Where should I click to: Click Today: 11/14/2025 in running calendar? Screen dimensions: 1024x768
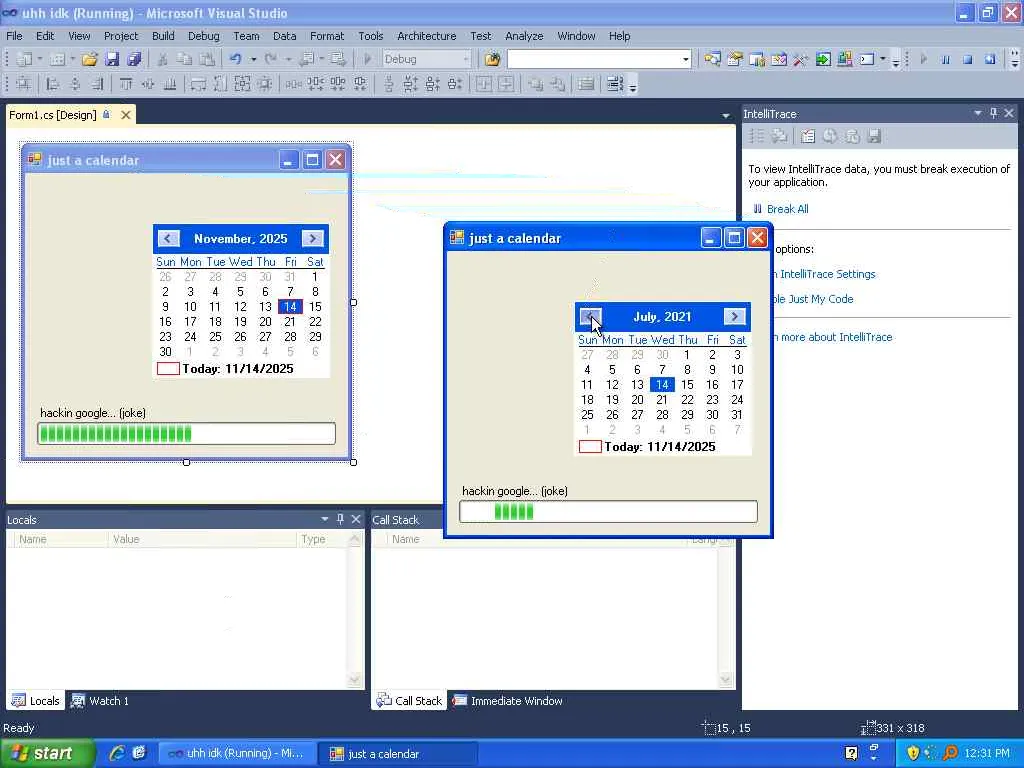(660, 447)
